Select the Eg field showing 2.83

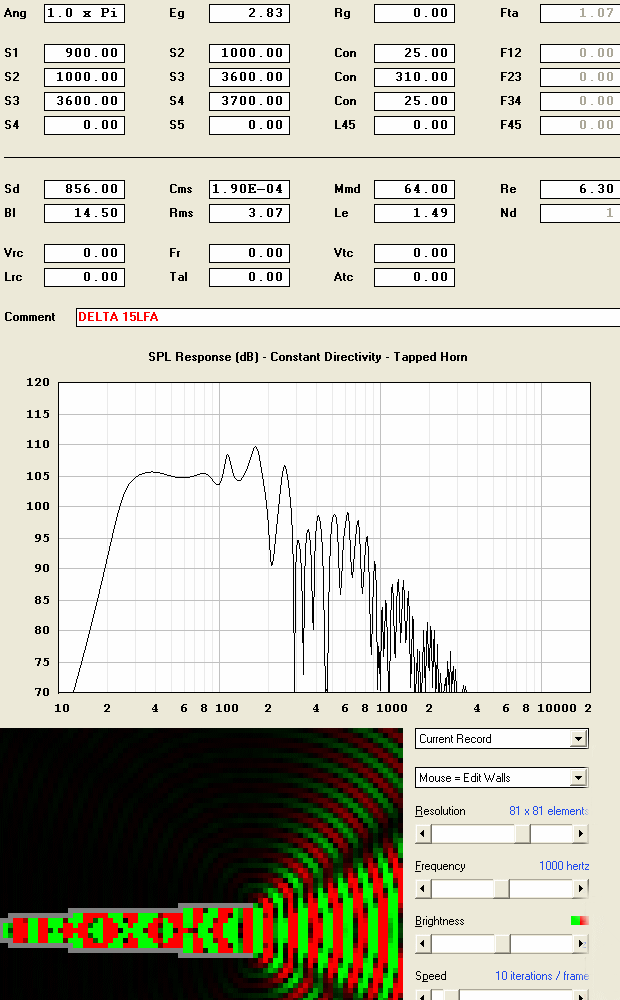point(249,13)
